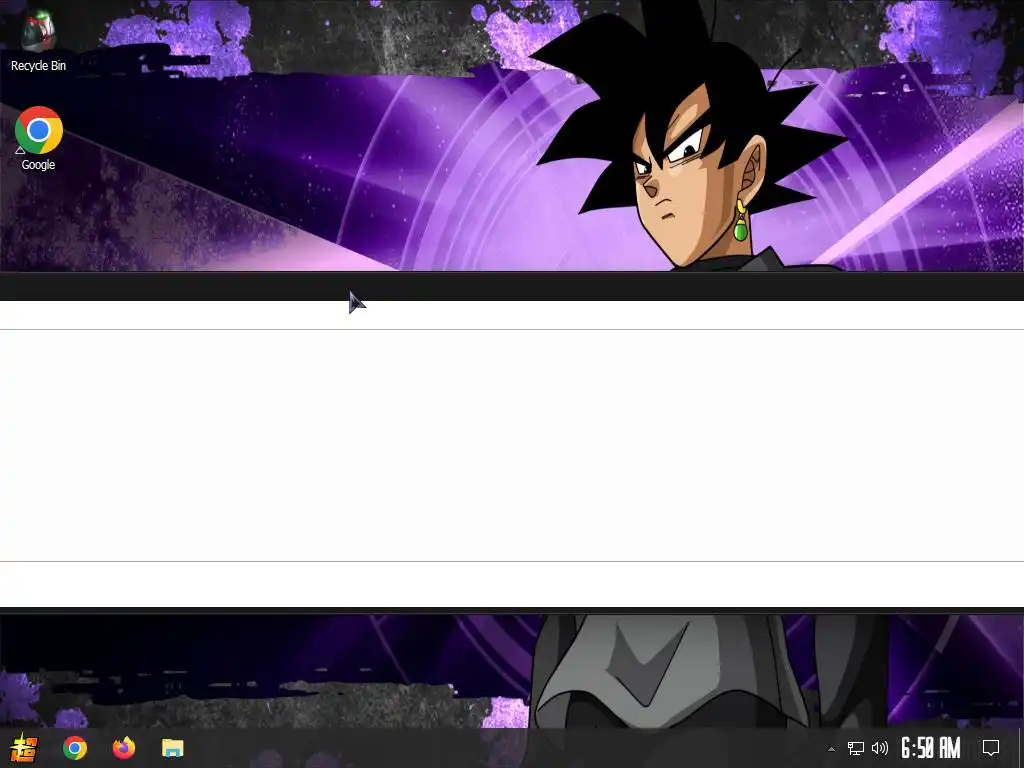Open the Start menu button on the taskbar
Image resolution: width=1024 pixels, height=768 pixels.
(24, 748)
